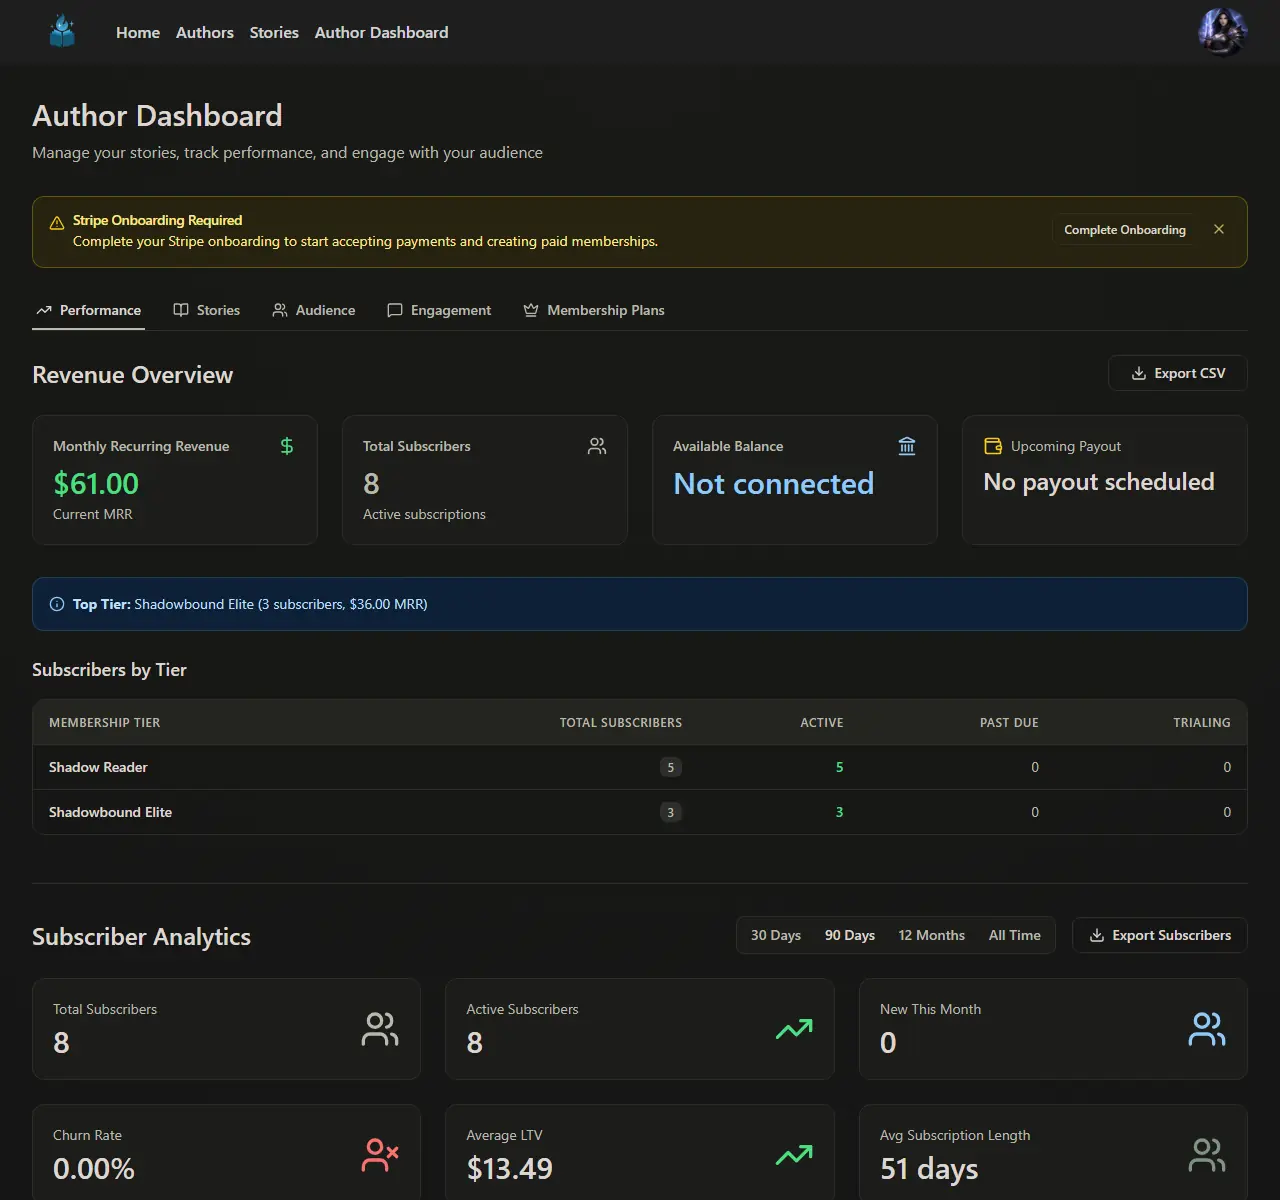Select the All Time time range
The height and width of the screenshot is (1200, 1280).
(x=1014, y=935)
